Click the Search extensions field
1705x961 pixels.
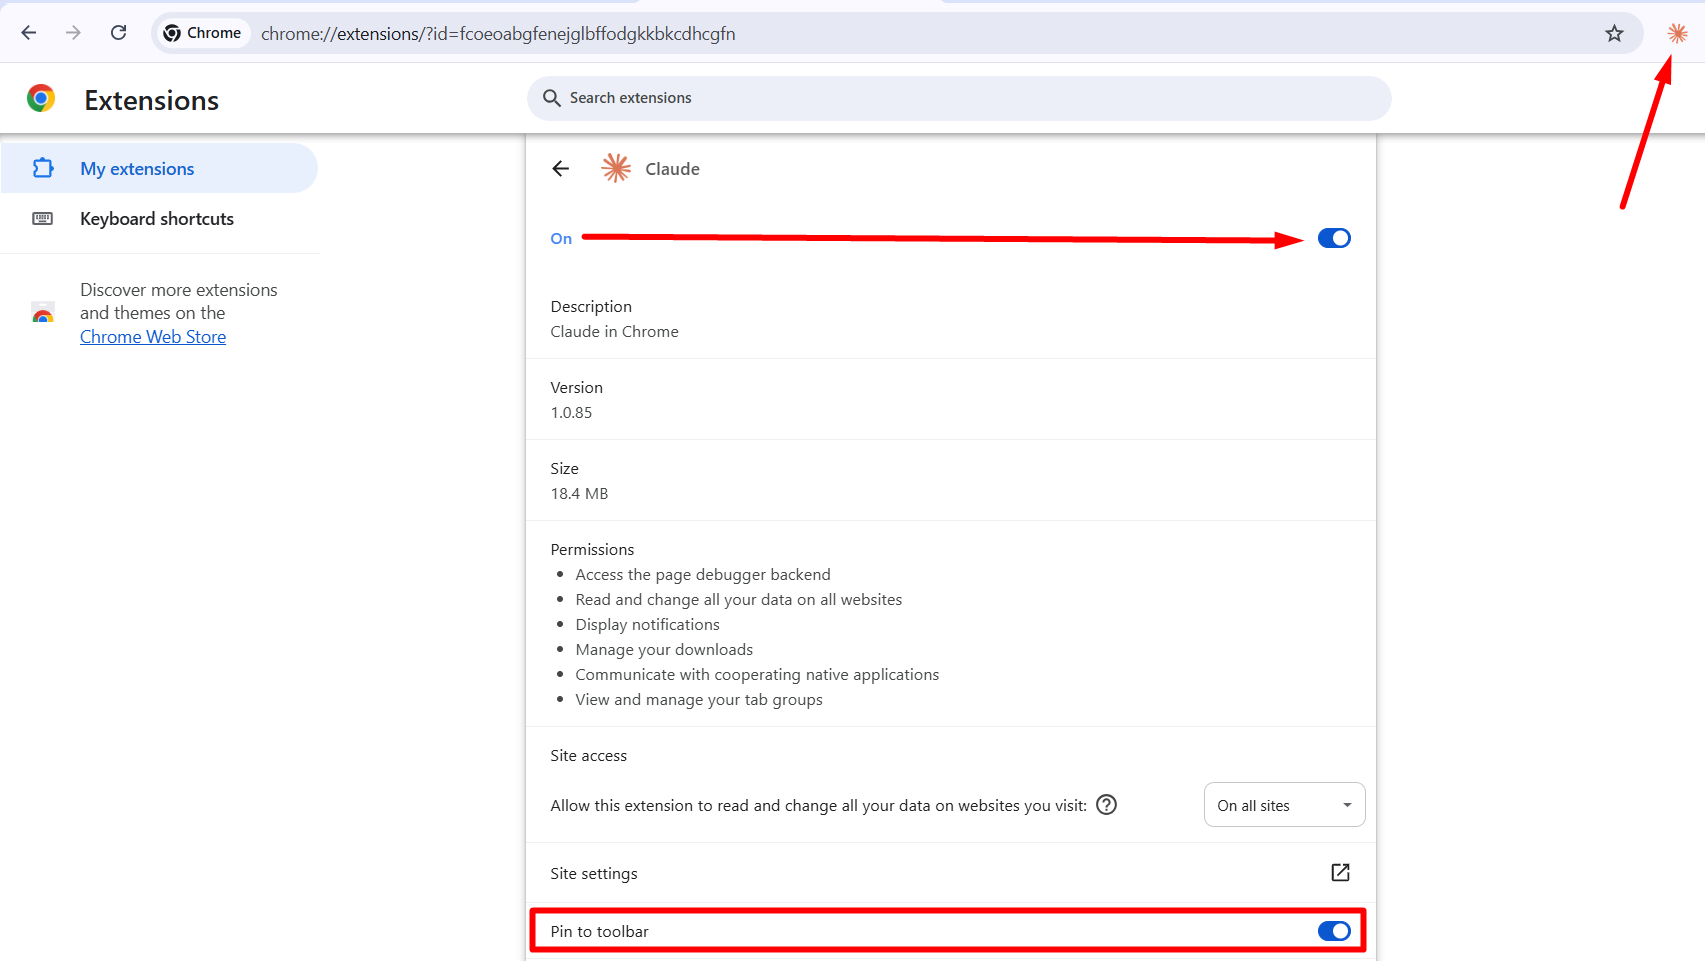tap(959, 98)
